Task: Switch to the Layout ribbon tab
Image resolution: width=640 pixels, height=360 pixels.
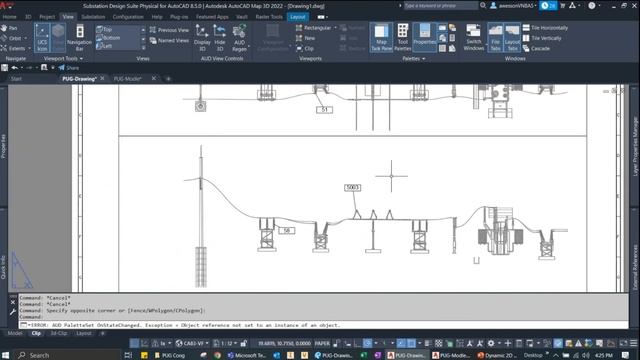Action: 298,17
